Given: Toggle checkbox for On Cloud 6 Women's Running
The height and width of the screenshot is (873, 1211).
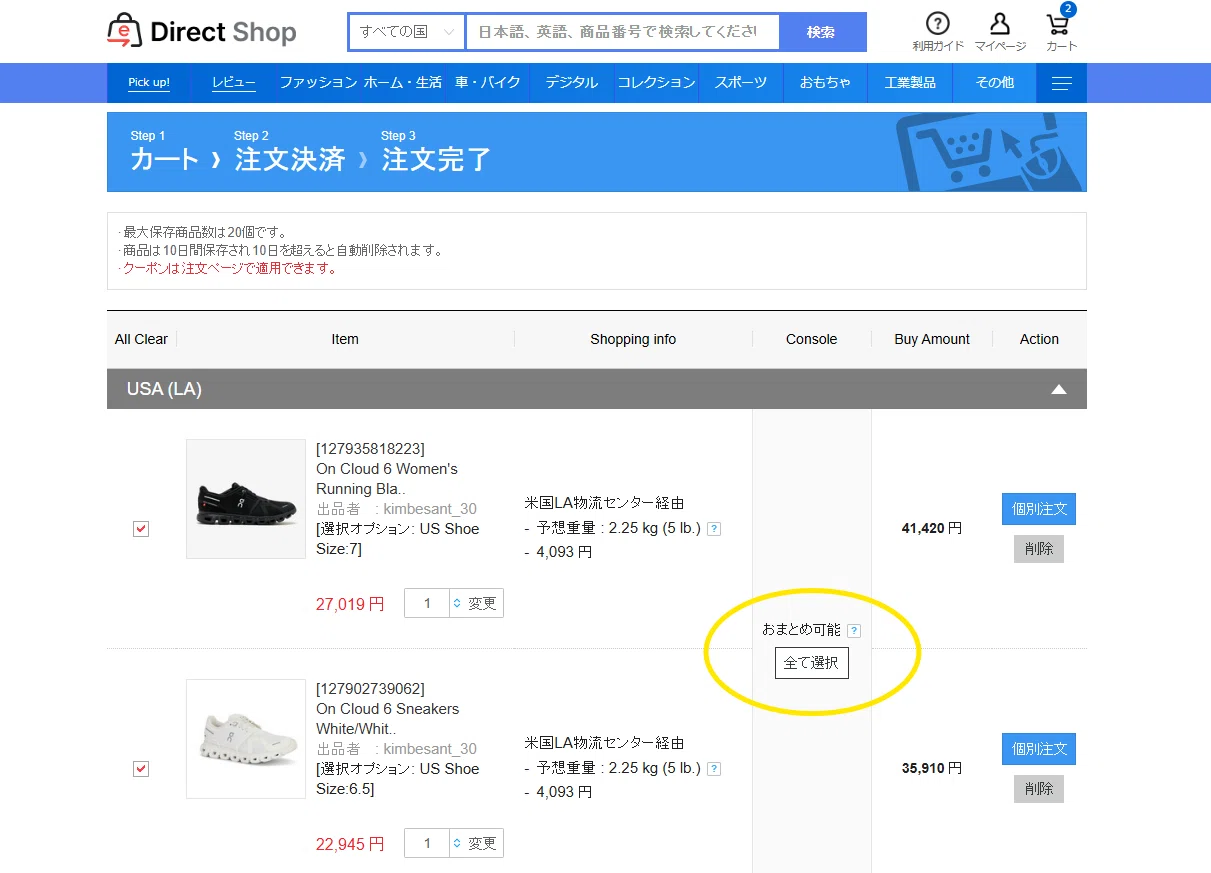Looking at the screenshot, I should click(x=141, y=529).
